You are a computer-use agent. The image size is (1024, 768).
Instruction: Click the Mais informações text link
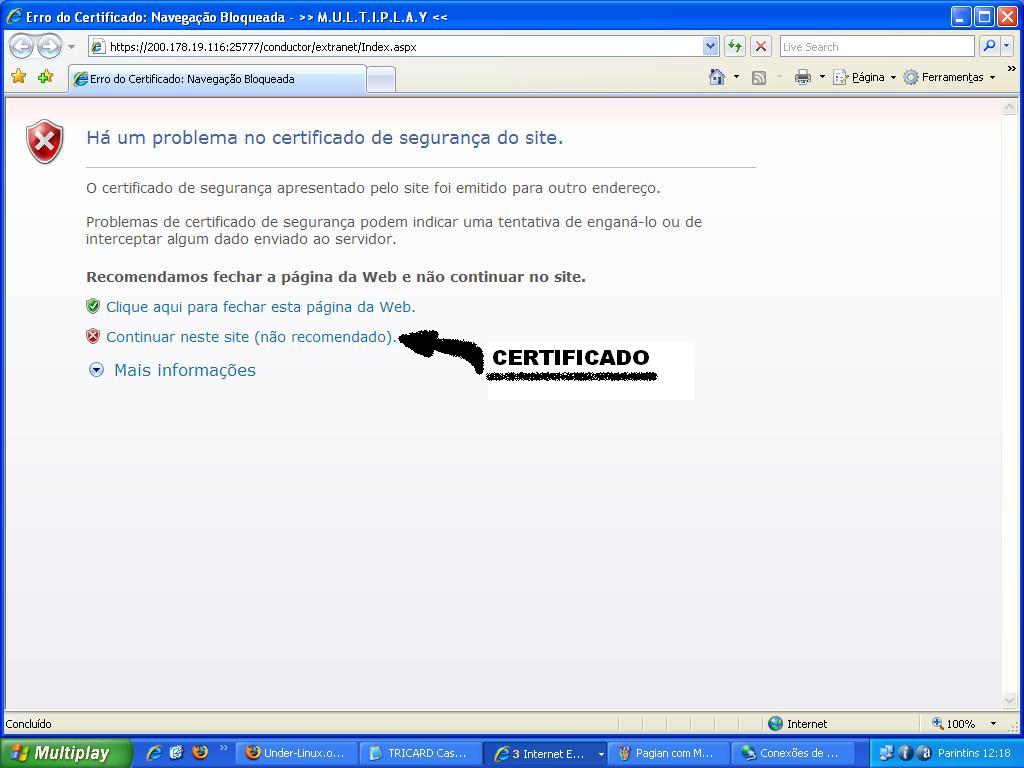click(x=185, y=370)
